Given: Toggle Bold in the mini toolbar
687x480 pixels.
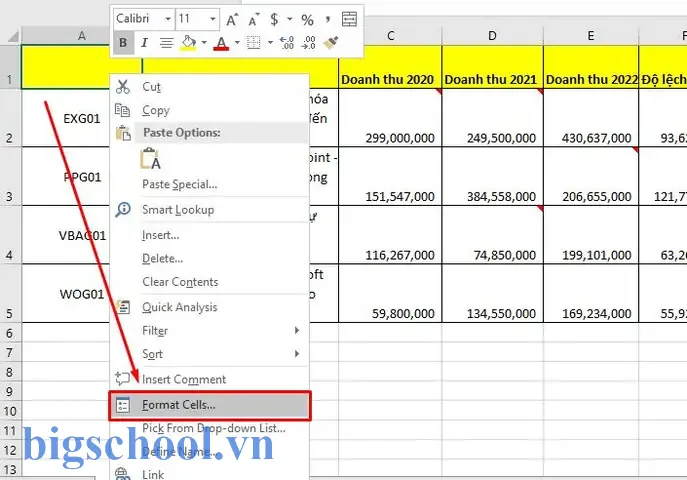Looking at the screenshot, I should (x=124, y=42).
